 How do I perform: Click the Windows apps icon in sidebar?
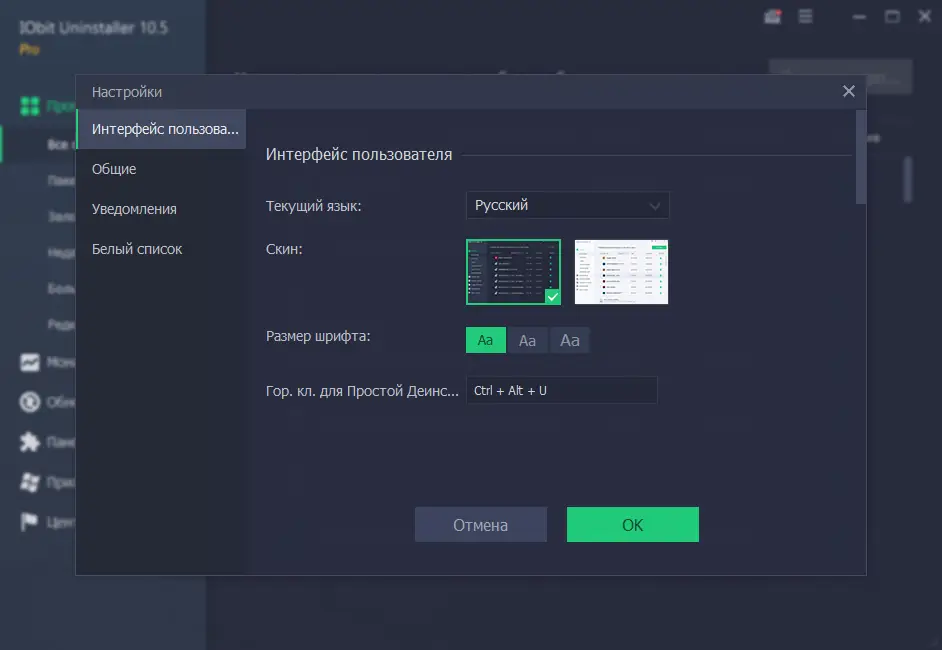pos(29,482)
